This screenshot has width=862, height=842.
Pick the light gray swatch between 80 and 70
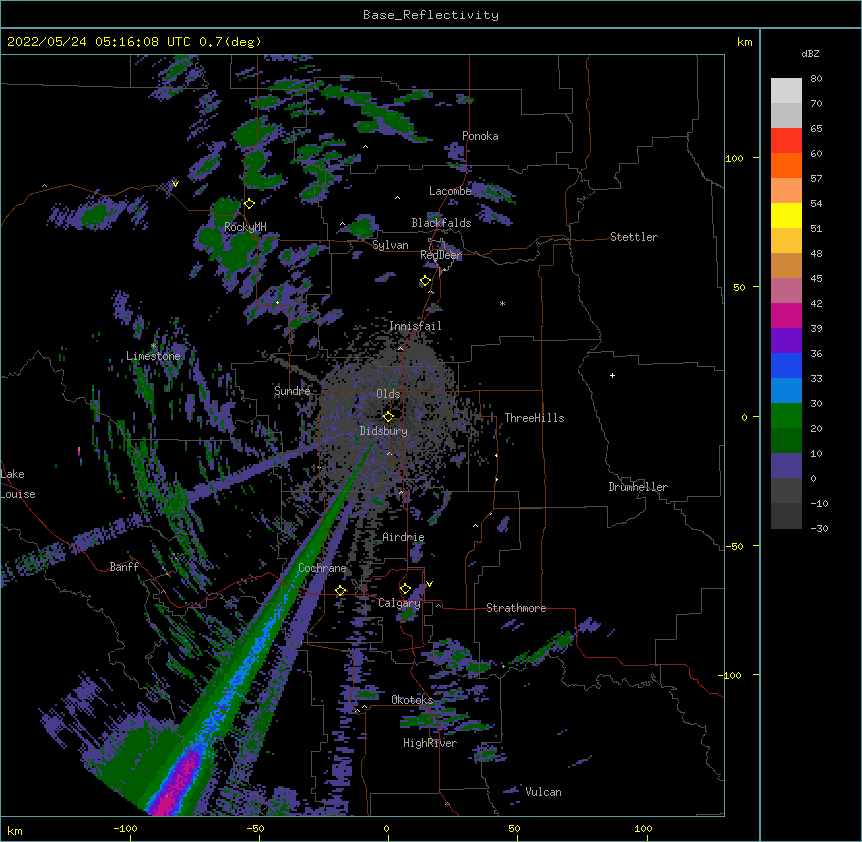[x=786, y=91]
